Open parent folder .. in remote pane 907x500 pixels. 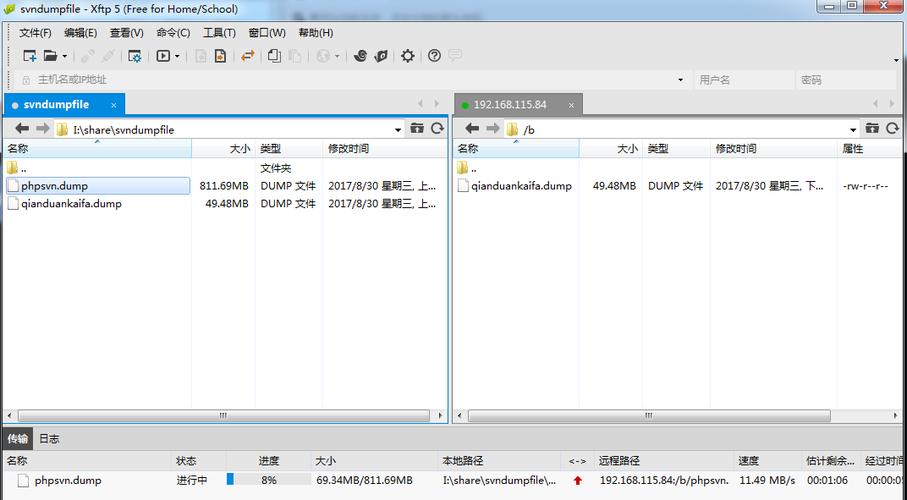tap(466, 168)
